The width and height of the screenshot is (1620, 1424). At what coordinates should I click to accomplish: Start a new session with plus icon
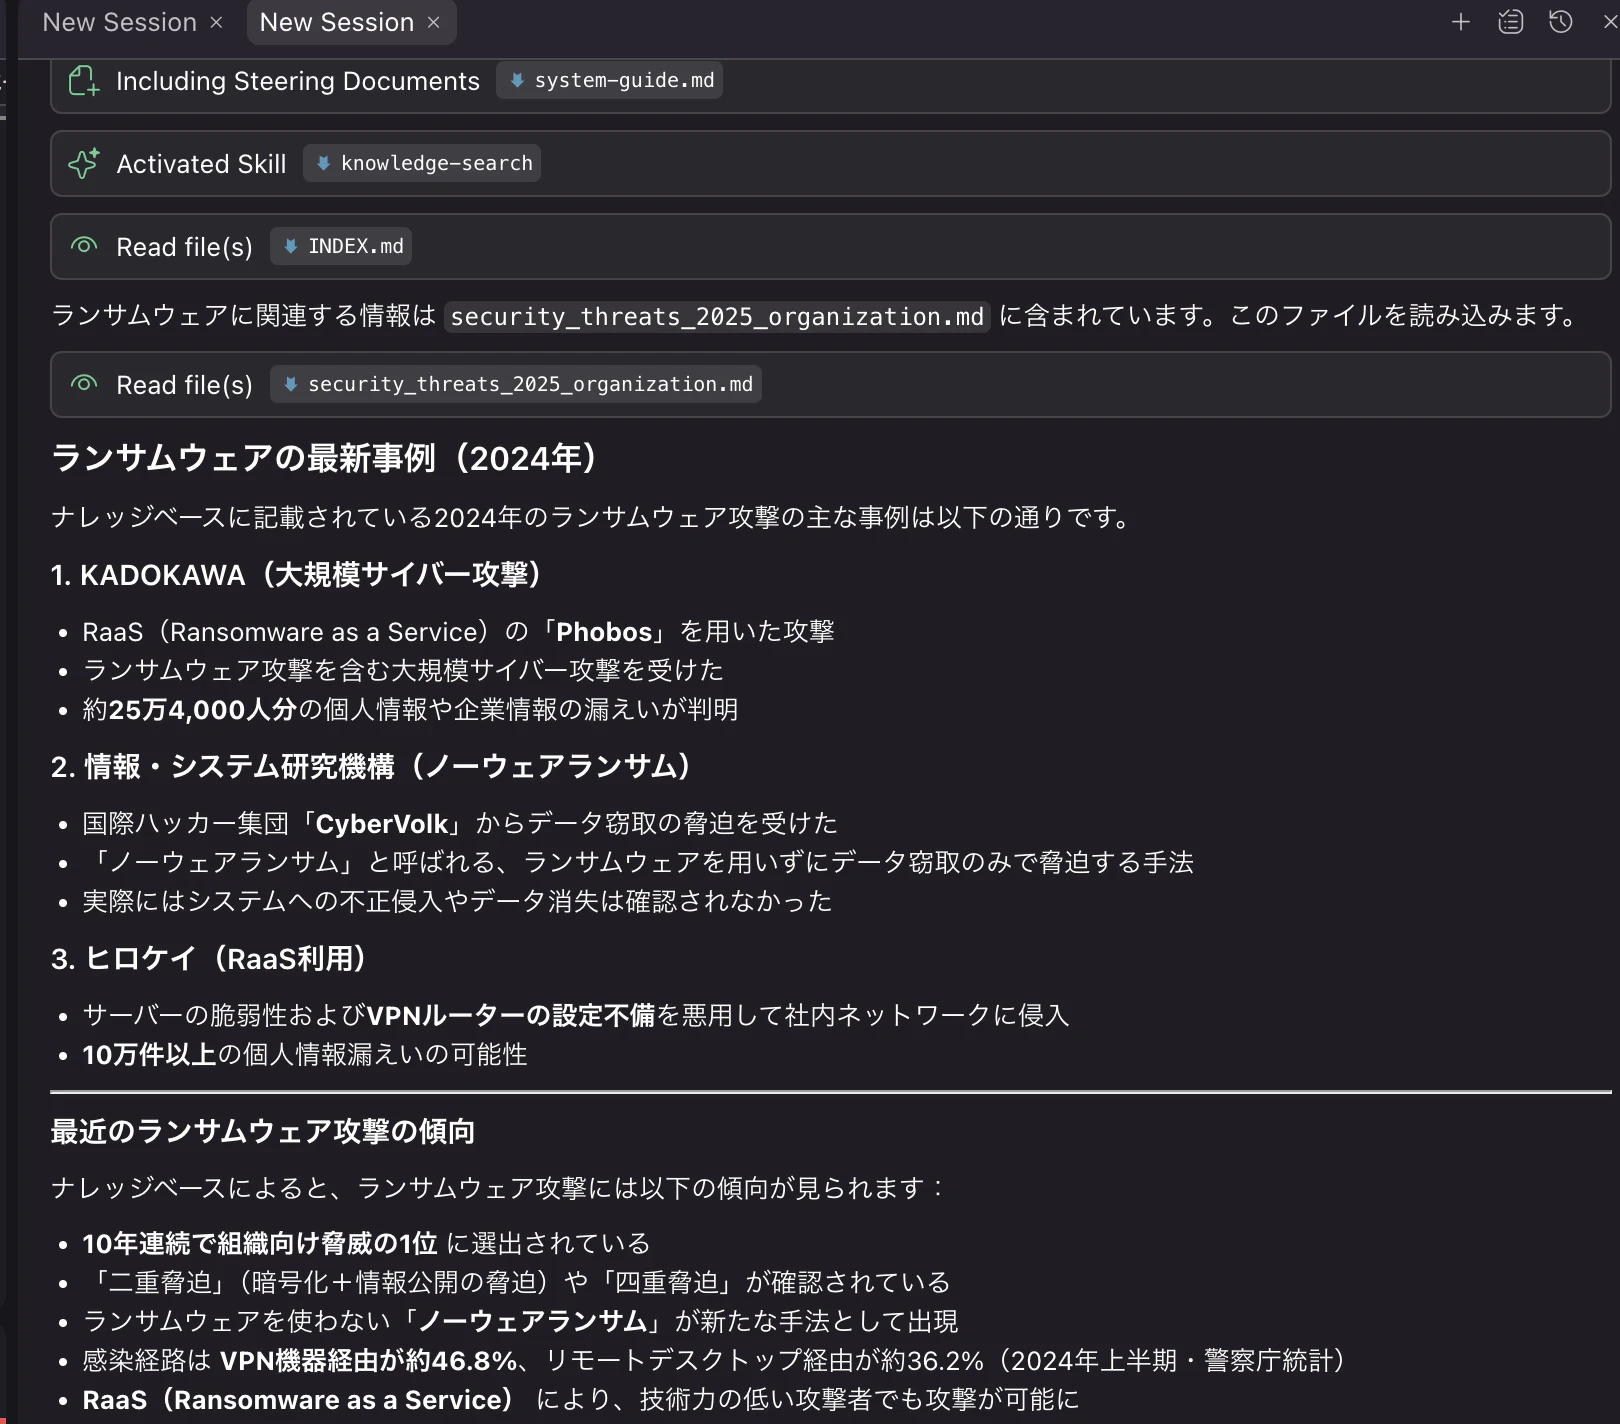click(1461, 22)
